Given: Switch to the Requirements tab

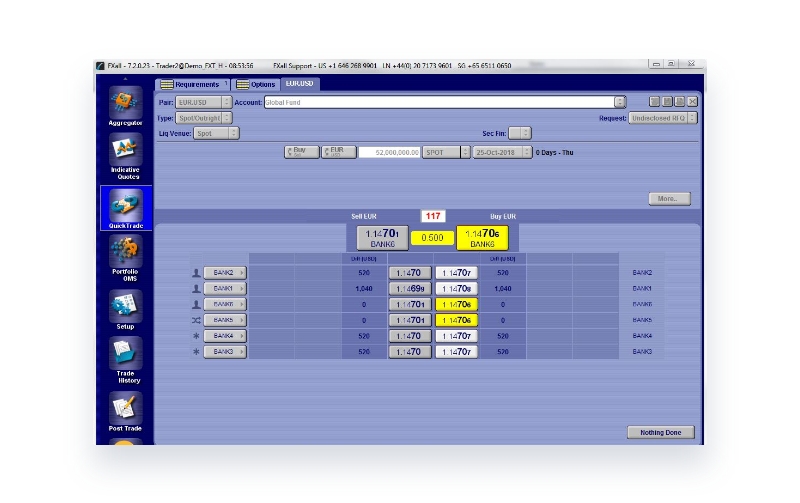Looking at the screenshot, I should pos(194,84).
